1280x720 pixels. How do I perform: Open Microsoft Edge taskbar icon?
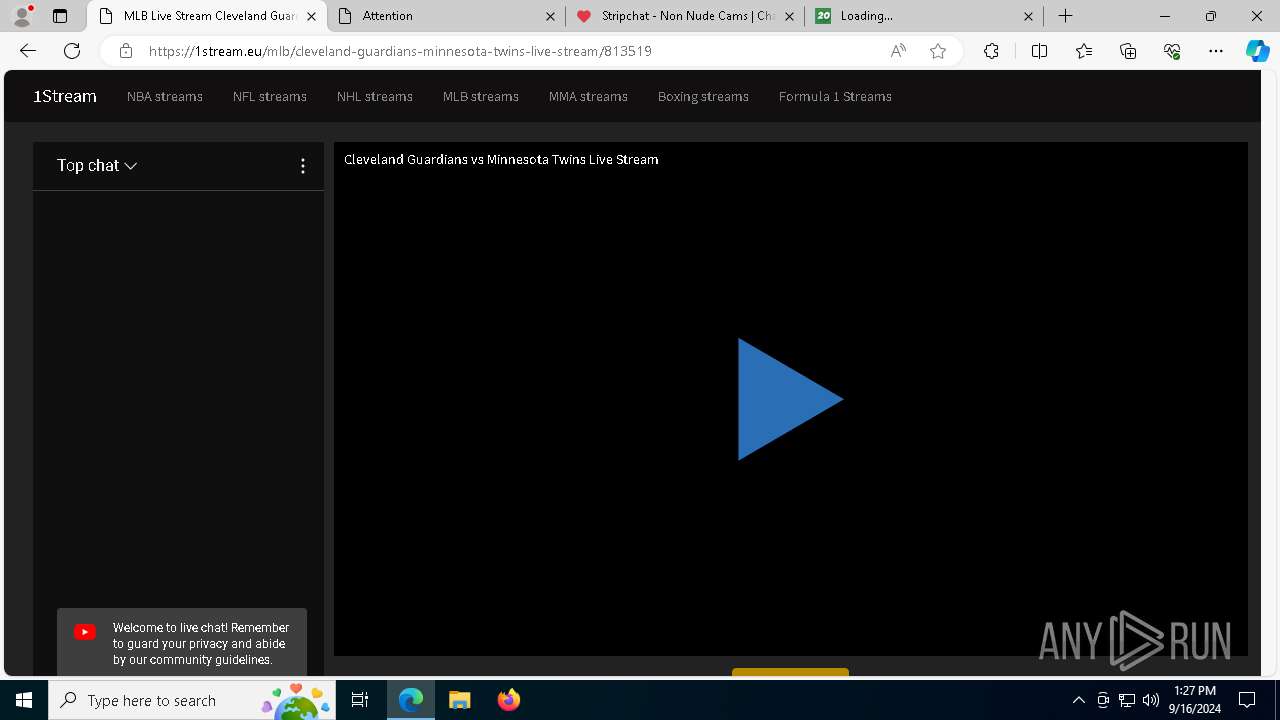point(411,700)
